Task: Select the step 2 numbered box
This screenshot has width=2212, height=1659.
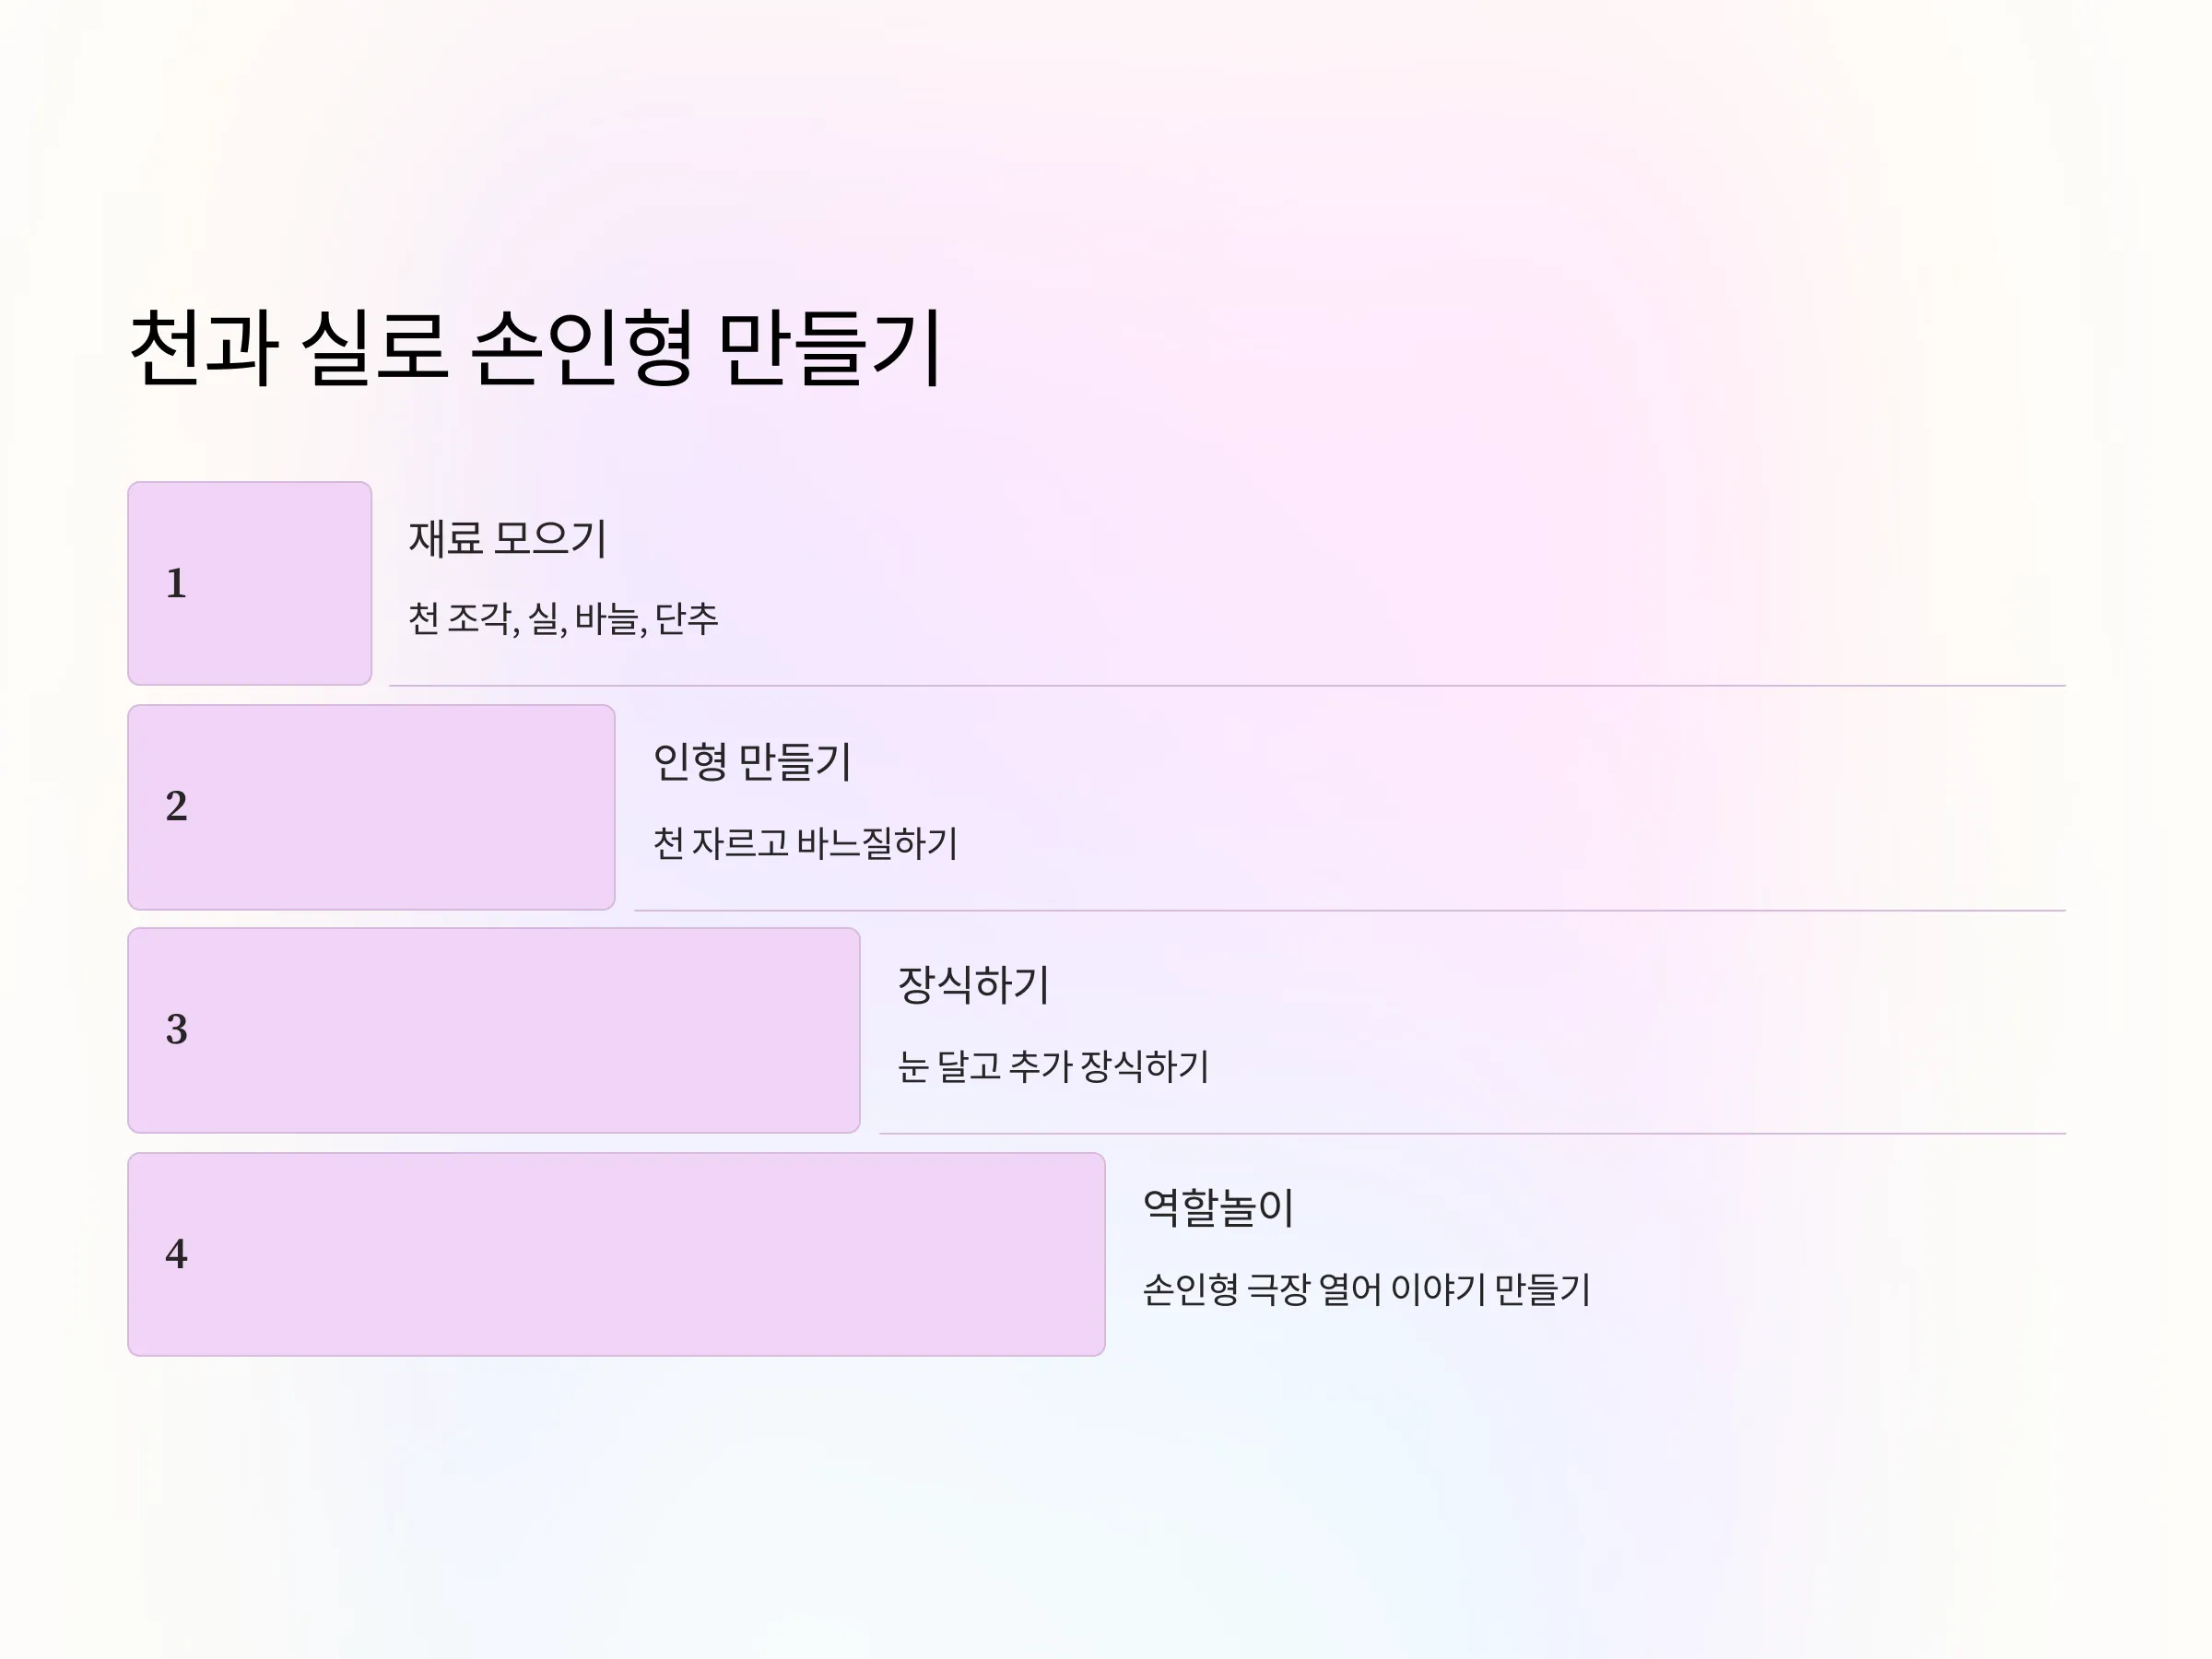Action: pos(371,808)
